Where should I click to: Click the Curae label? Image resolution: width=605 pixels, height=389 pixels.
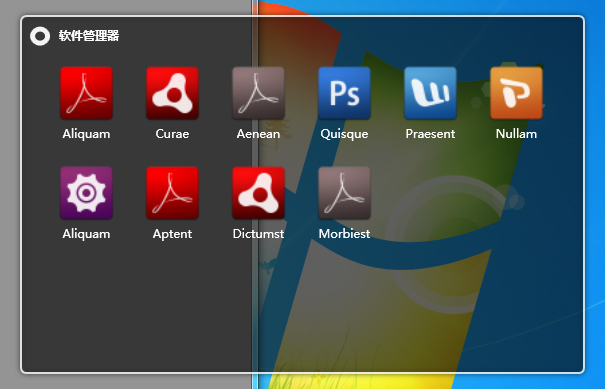(172, 134)
